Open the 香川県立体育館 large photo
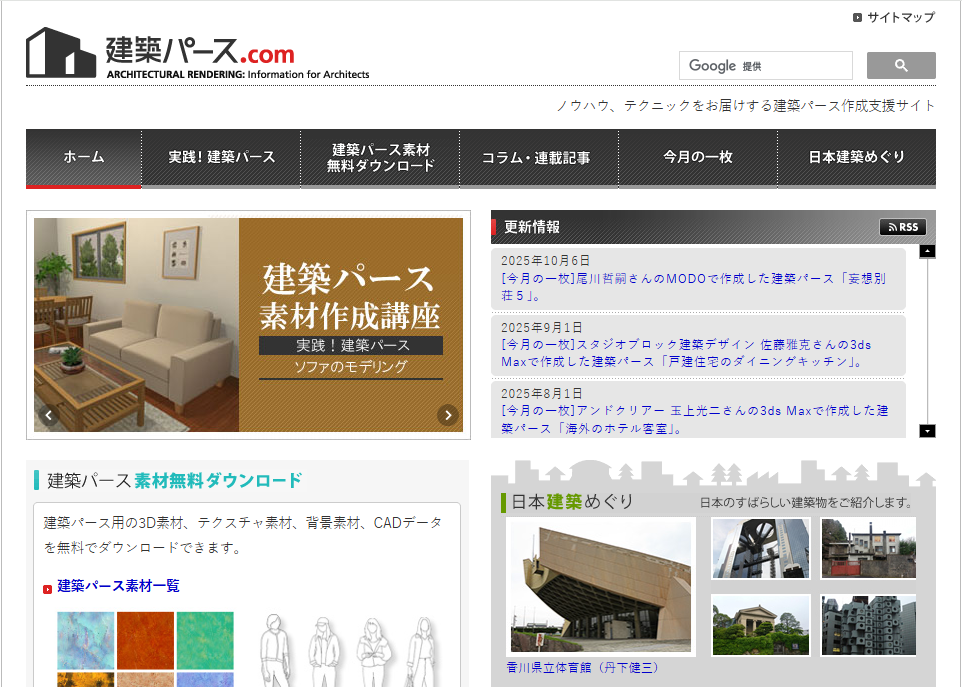The image size is (962, 687). [600, 586]
